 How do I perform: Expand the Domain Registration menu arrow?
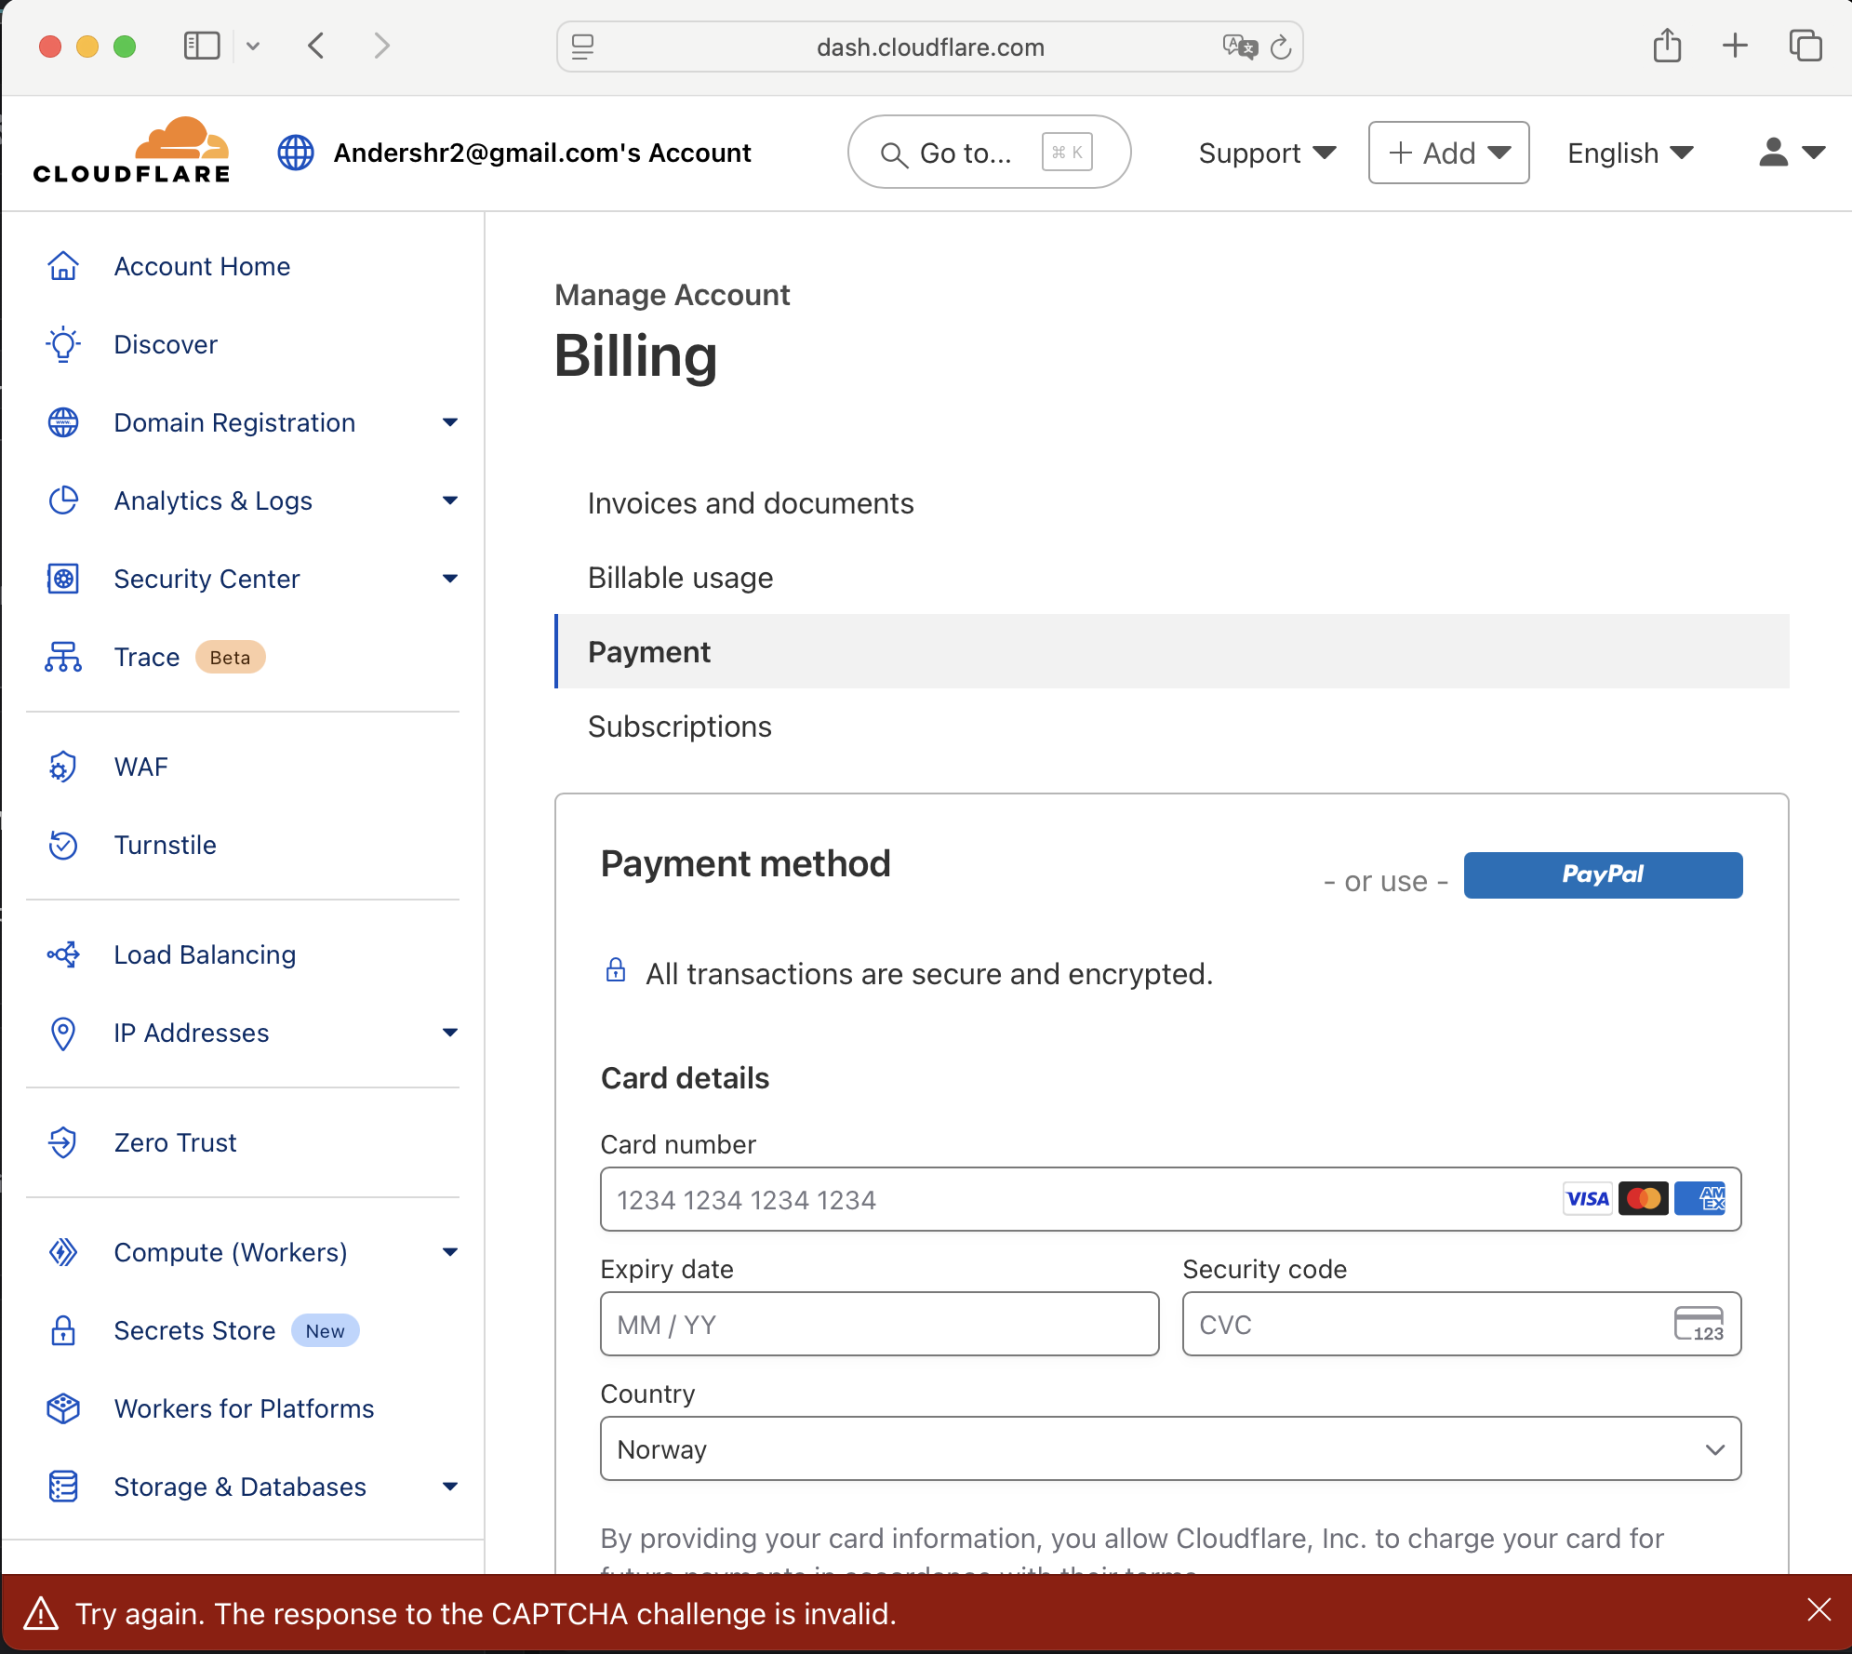[x=450, y=423]
